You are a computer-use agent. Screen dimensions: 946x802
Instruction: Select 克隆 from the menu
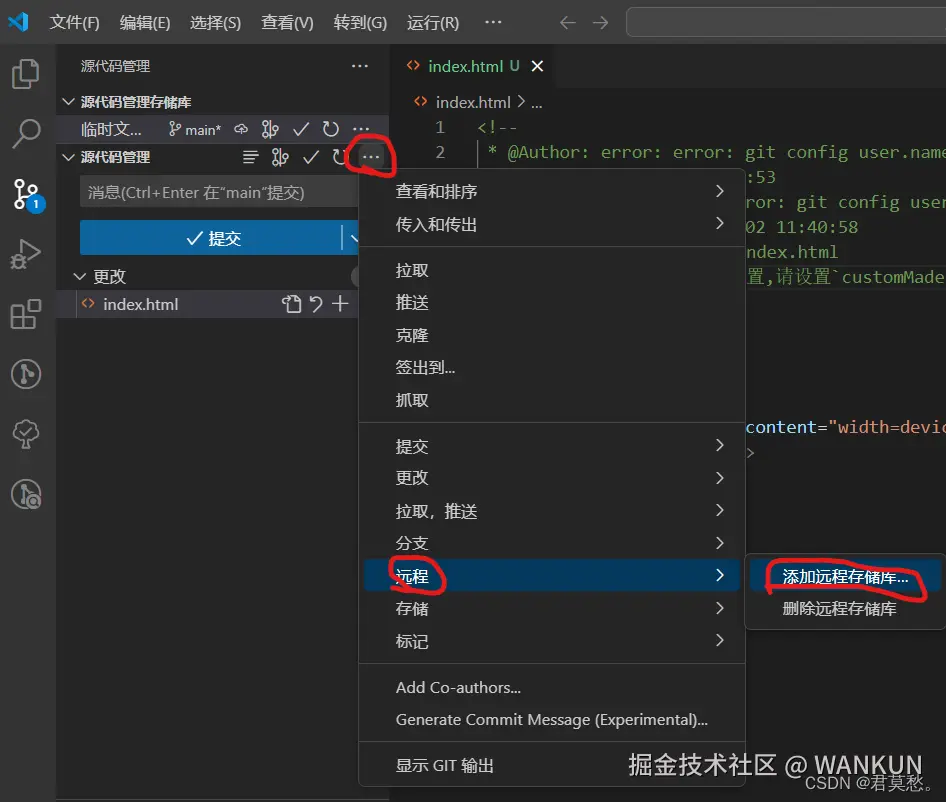(x=551, y=335)
